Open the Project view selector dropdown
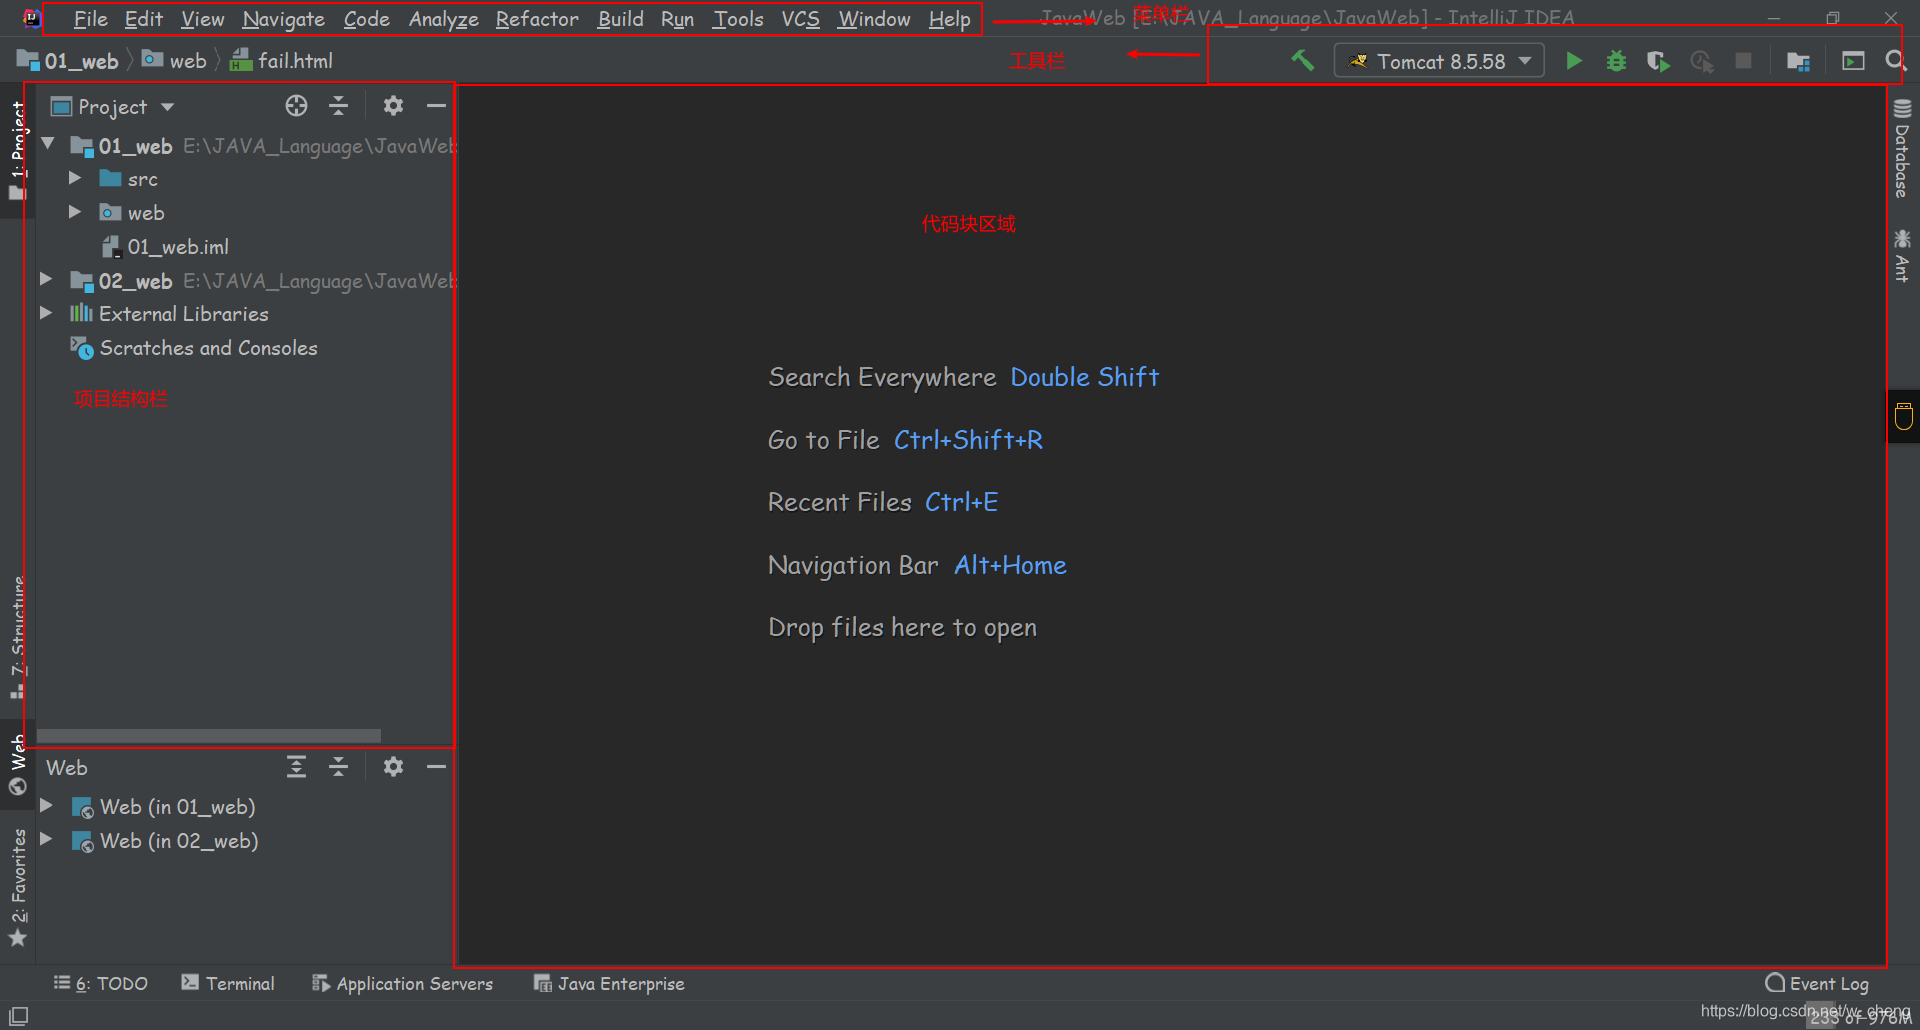This screenshot has height=1030, width=1920. coord(112,106)
